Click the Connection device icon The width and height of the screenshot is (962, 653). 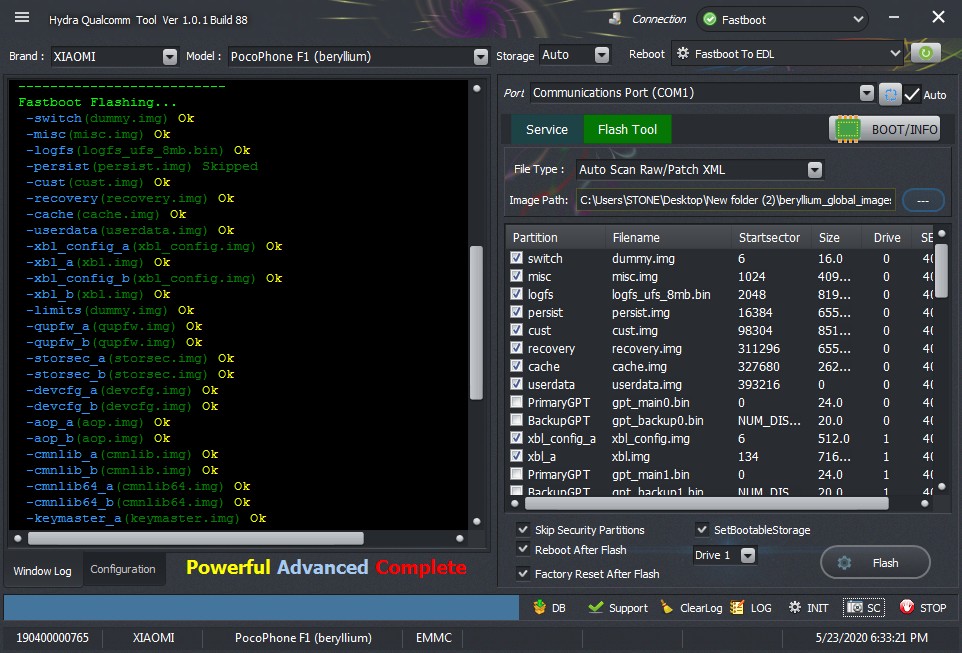[x=615, y=19]
